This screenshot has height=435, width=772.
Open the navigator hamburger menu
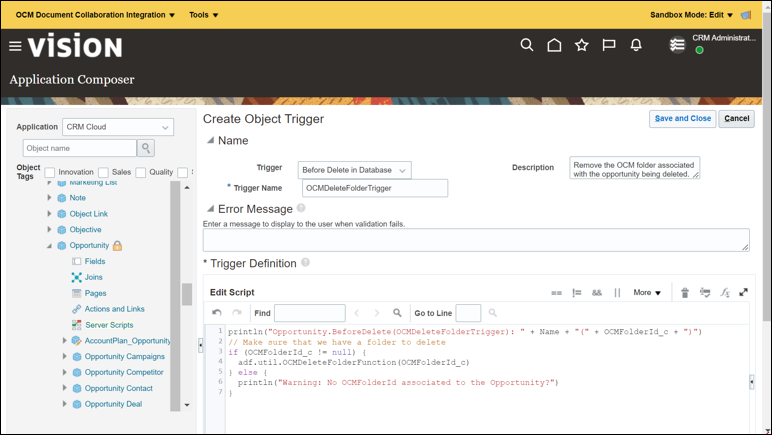(15, 46)
